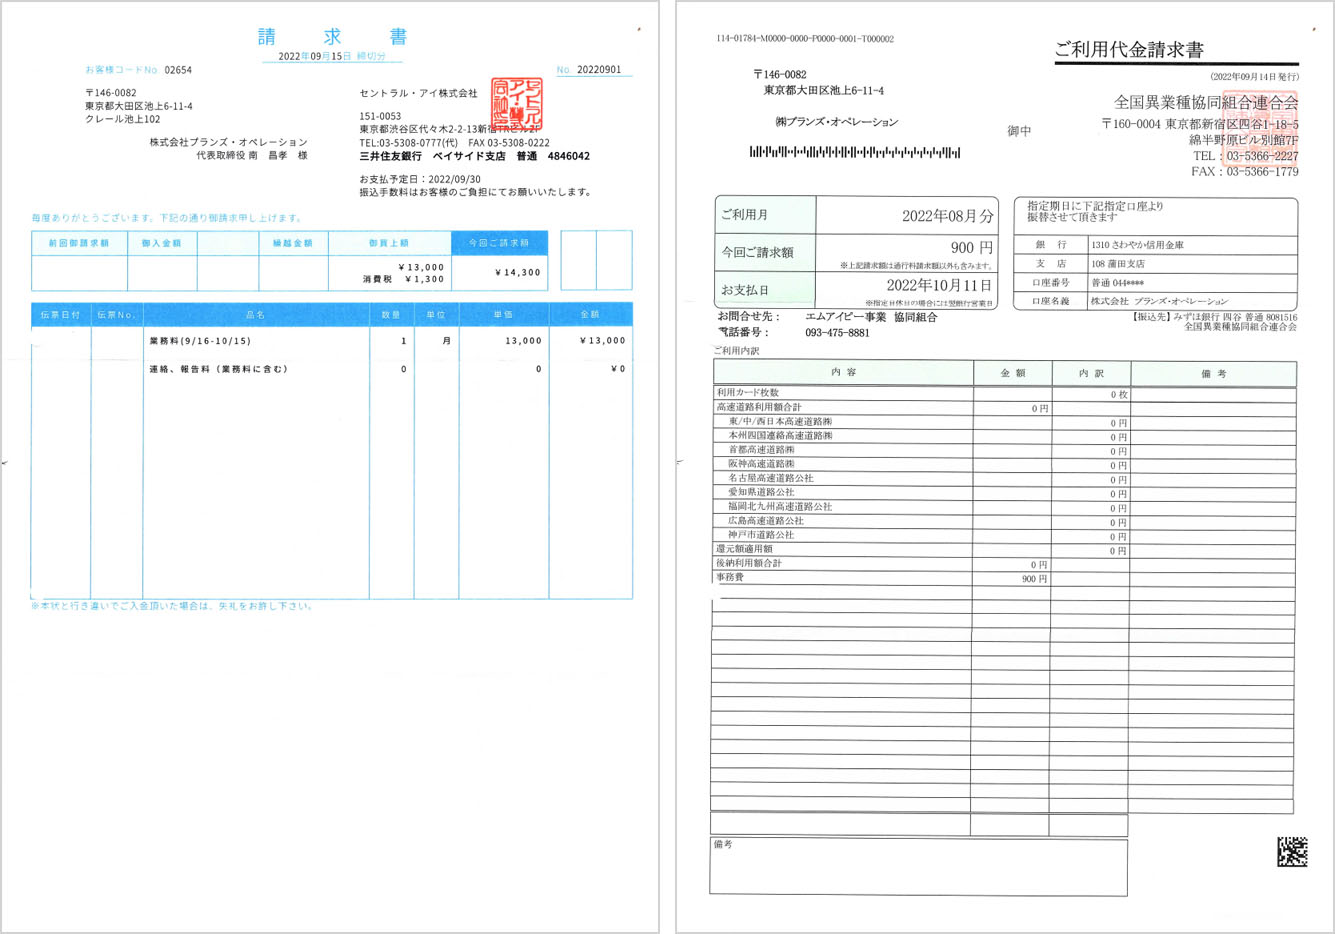Click account number 4846042

[569, 157]
